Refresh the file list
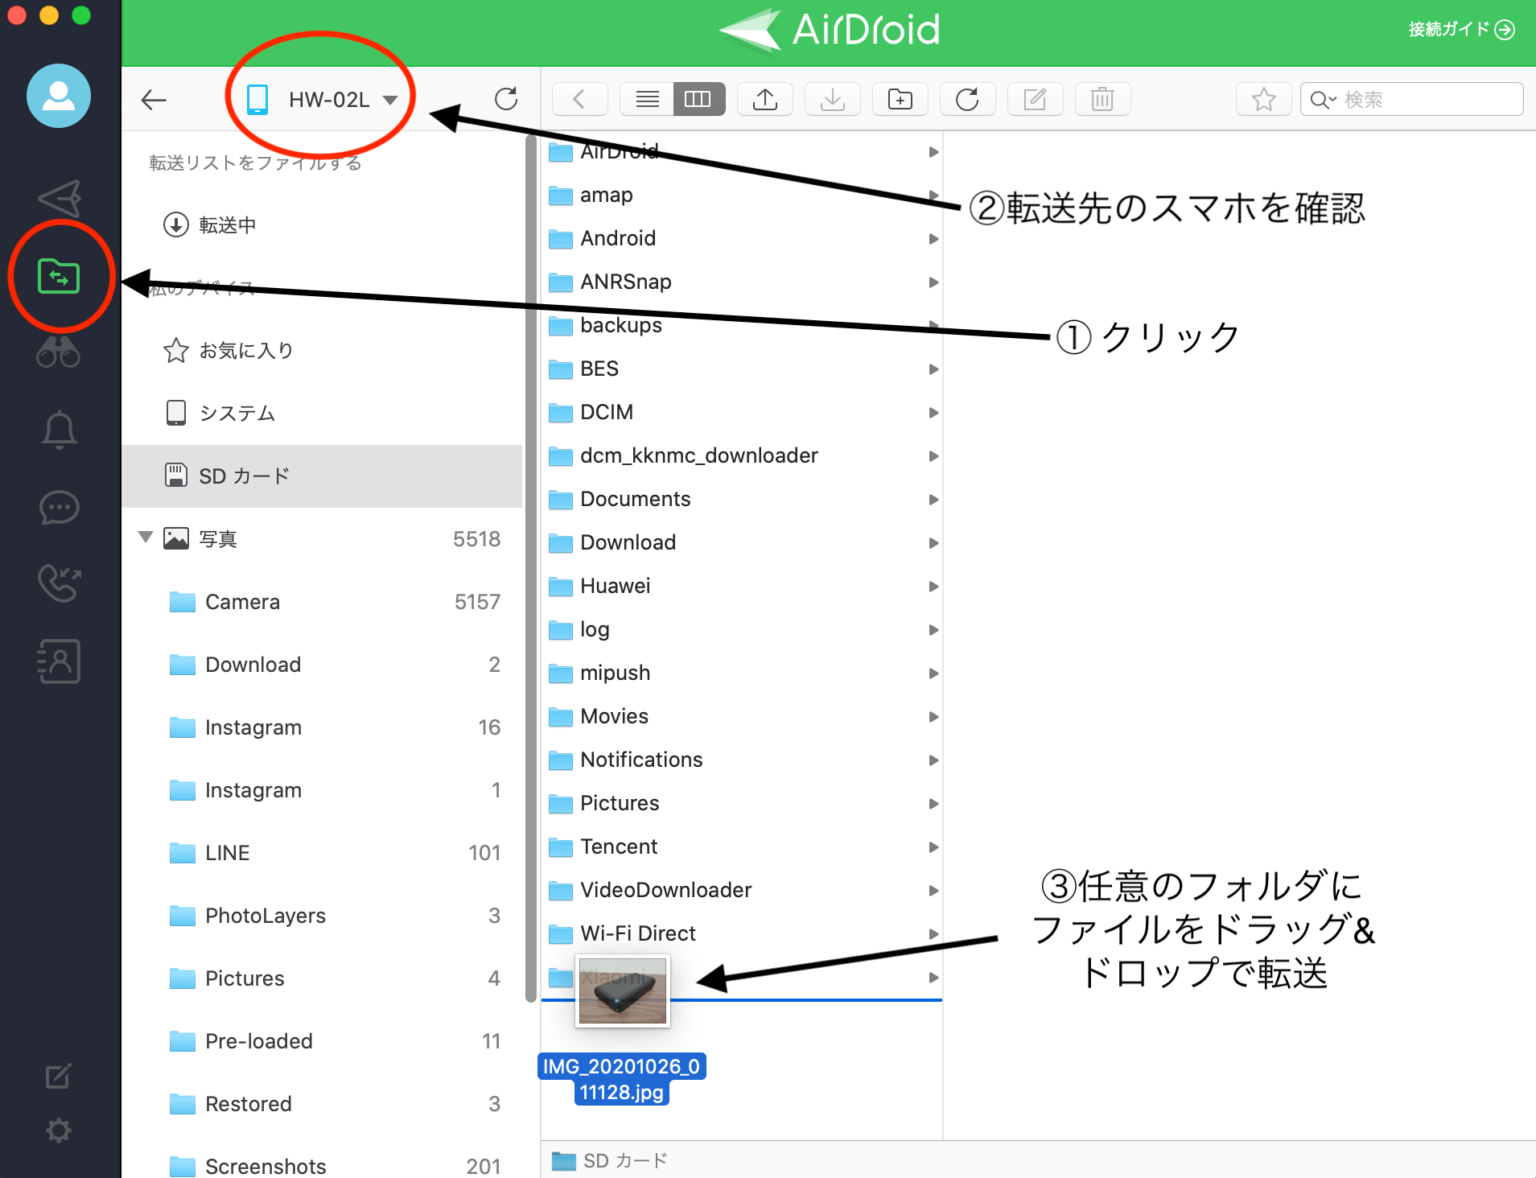The height and width of the screenshot is (1178, 1536). click(967, 99)
